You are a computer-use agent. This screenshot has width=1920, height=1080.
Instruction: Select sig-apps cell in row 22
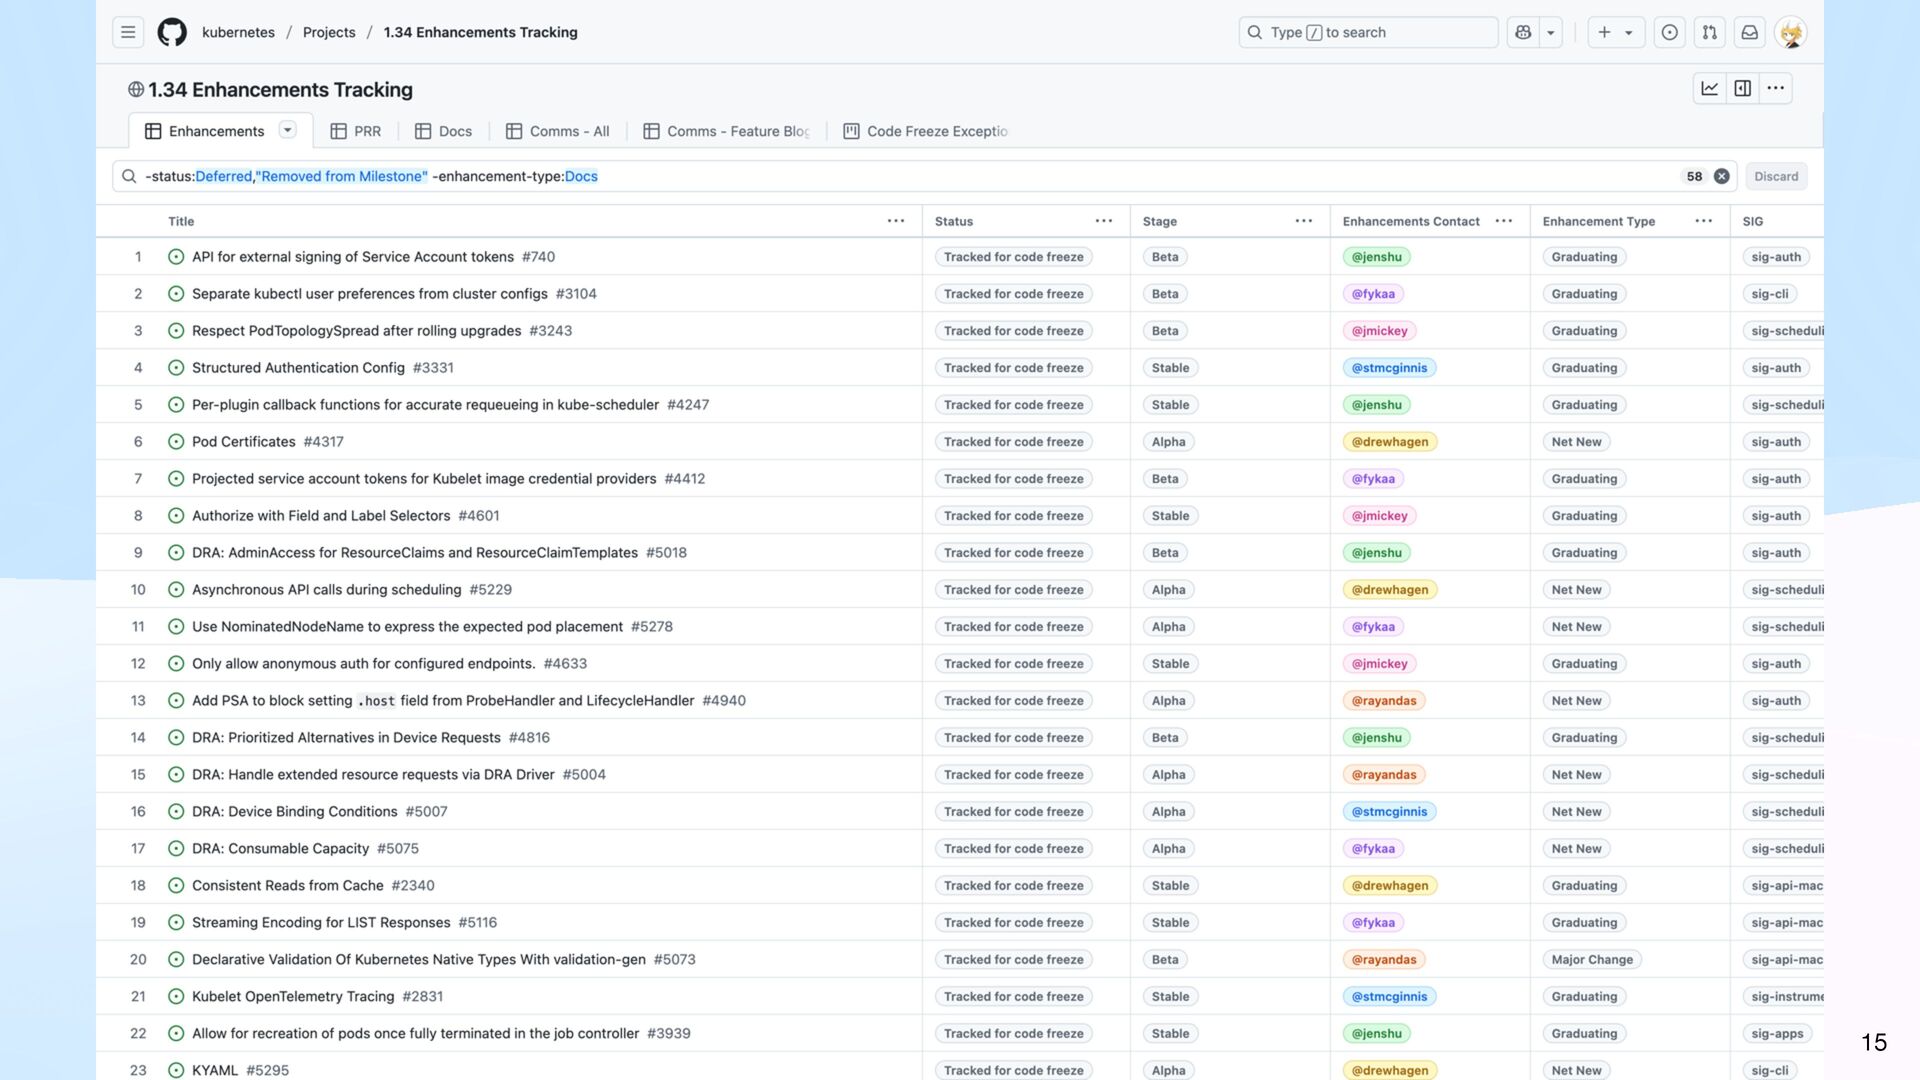1777,1033
